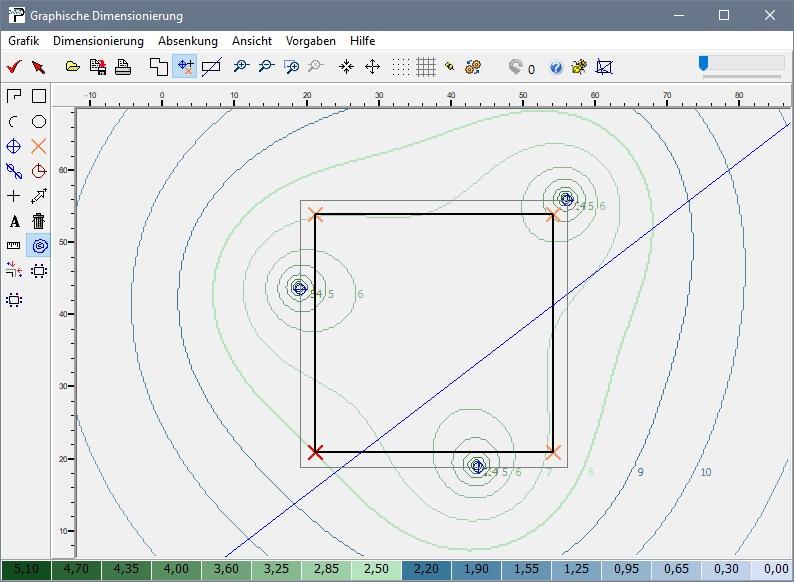Viewport: 794px width, 582px height.
Task: Toggle the dotted grid points button
Action: click(401, 67)
